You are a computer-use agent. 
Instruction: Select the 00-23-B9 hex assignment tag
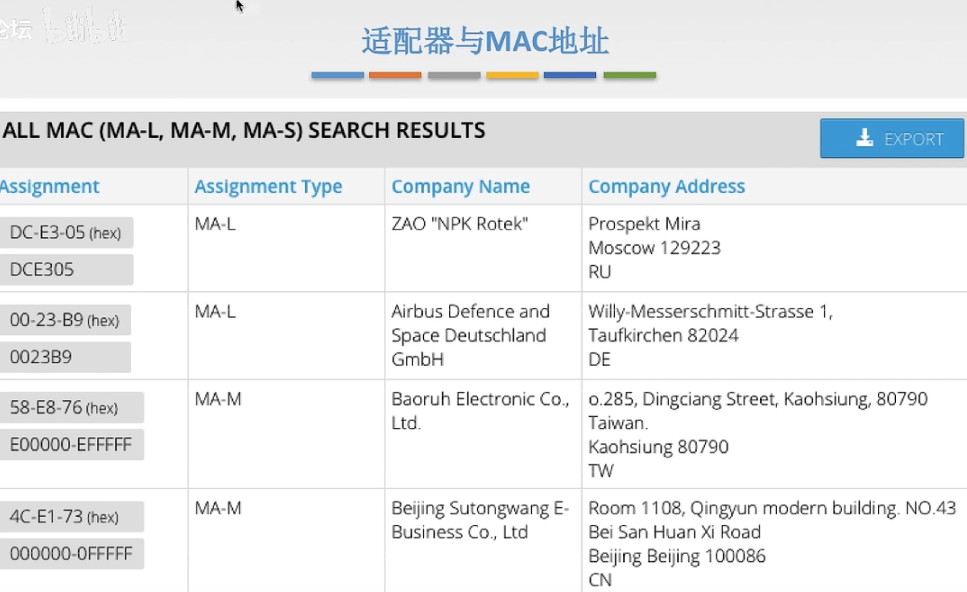pyautogui.click(x=65, y=320)
